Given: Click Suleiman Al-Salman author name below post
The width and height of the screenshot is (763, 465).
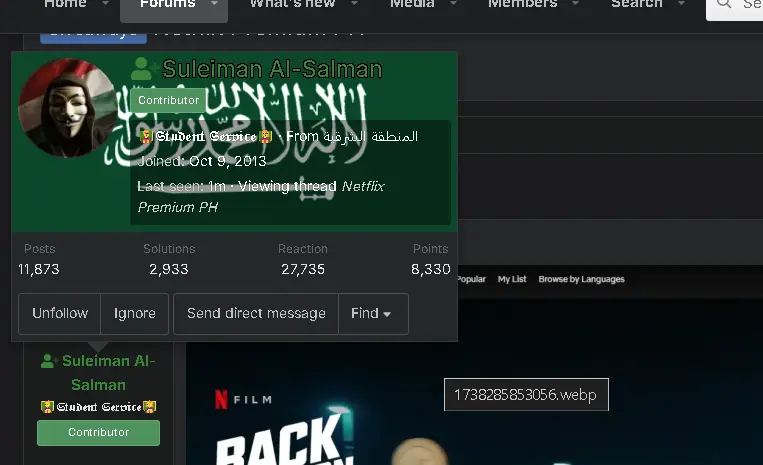Looking at the screenshot, I should click(x=109, y=373).
